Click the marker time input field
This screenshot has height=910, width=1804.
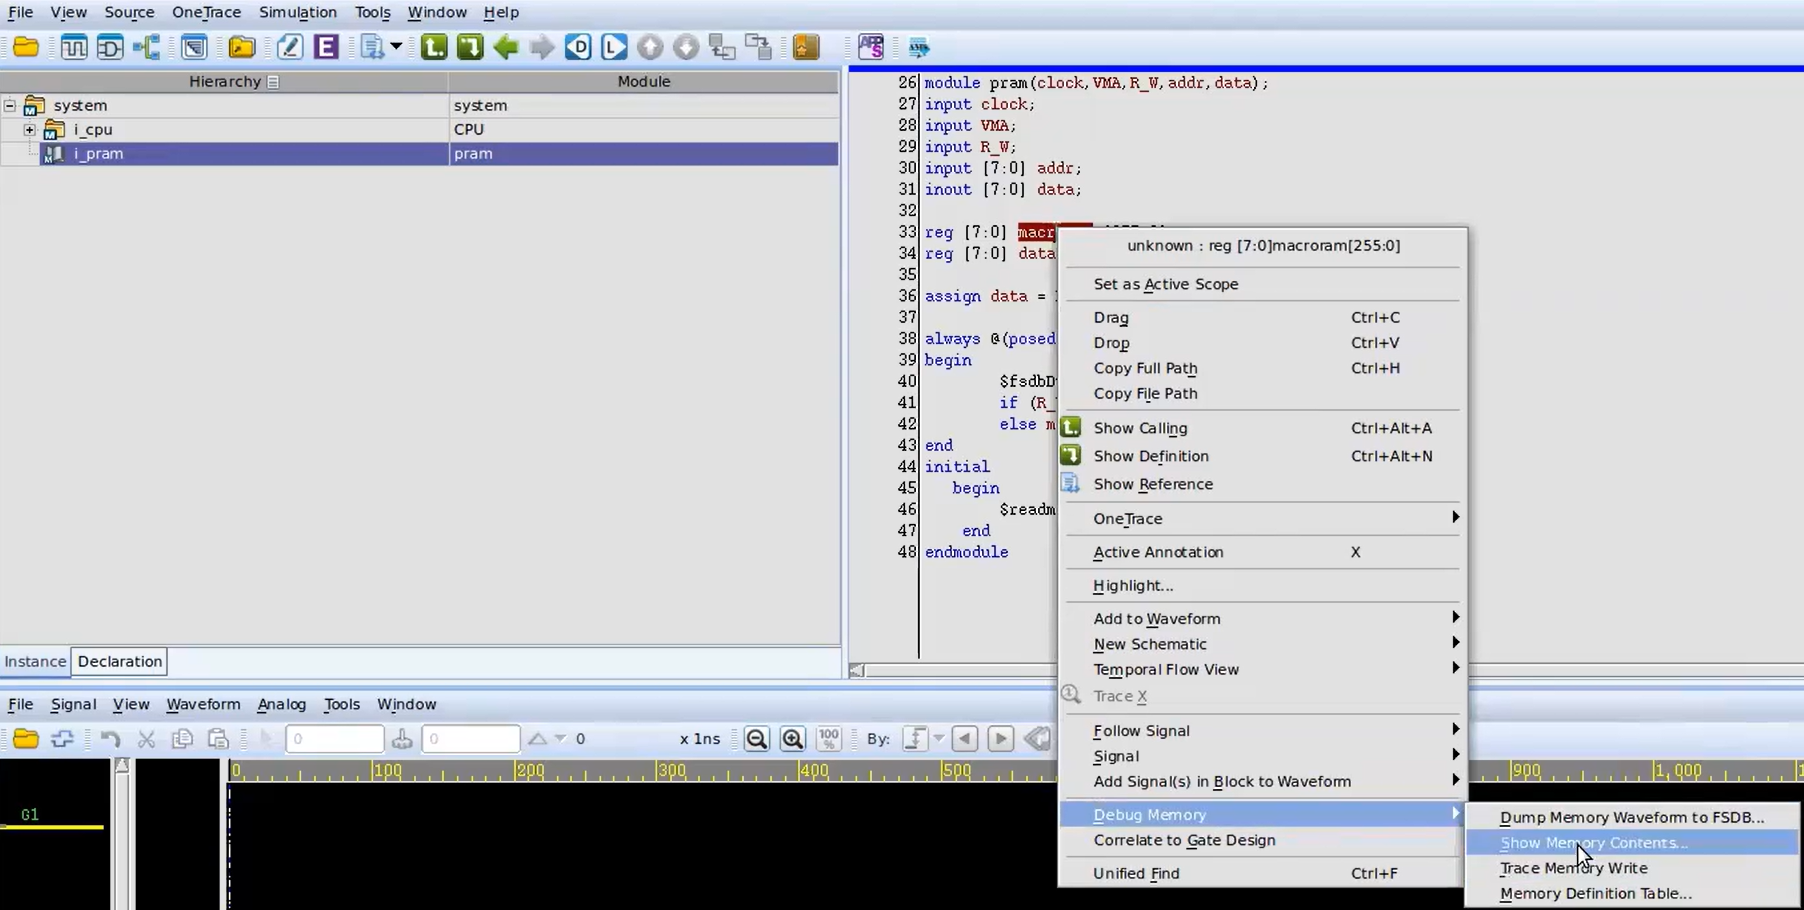click(470, 739)
